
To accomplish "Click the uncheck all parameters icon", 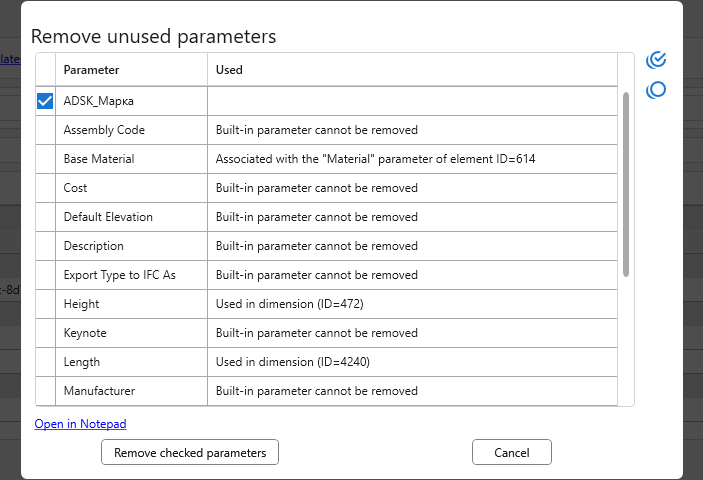I will point(657,90).
